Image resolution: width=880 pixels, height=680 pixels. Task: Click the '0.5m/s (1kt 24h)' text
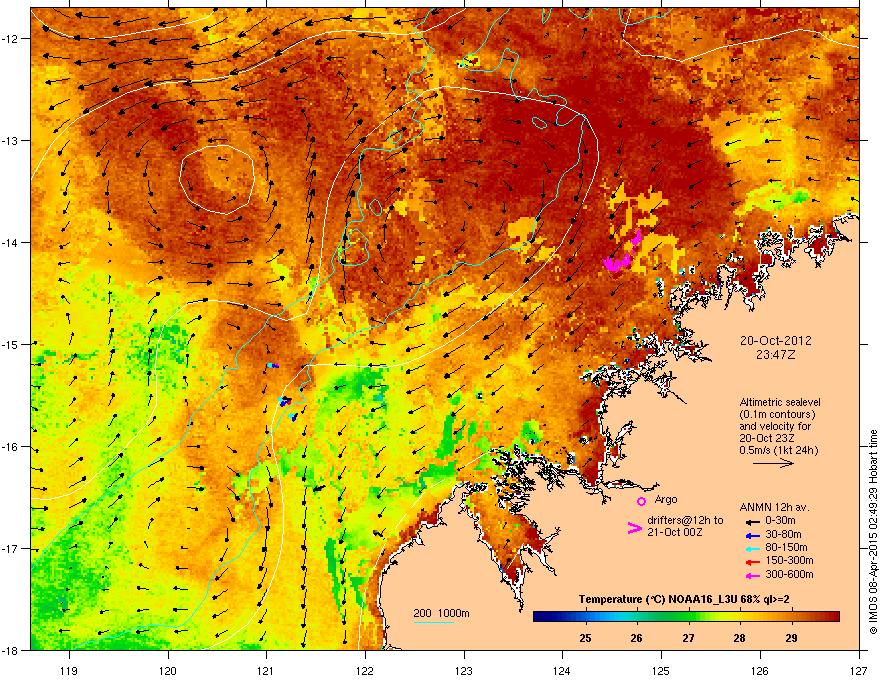[779, 450]
